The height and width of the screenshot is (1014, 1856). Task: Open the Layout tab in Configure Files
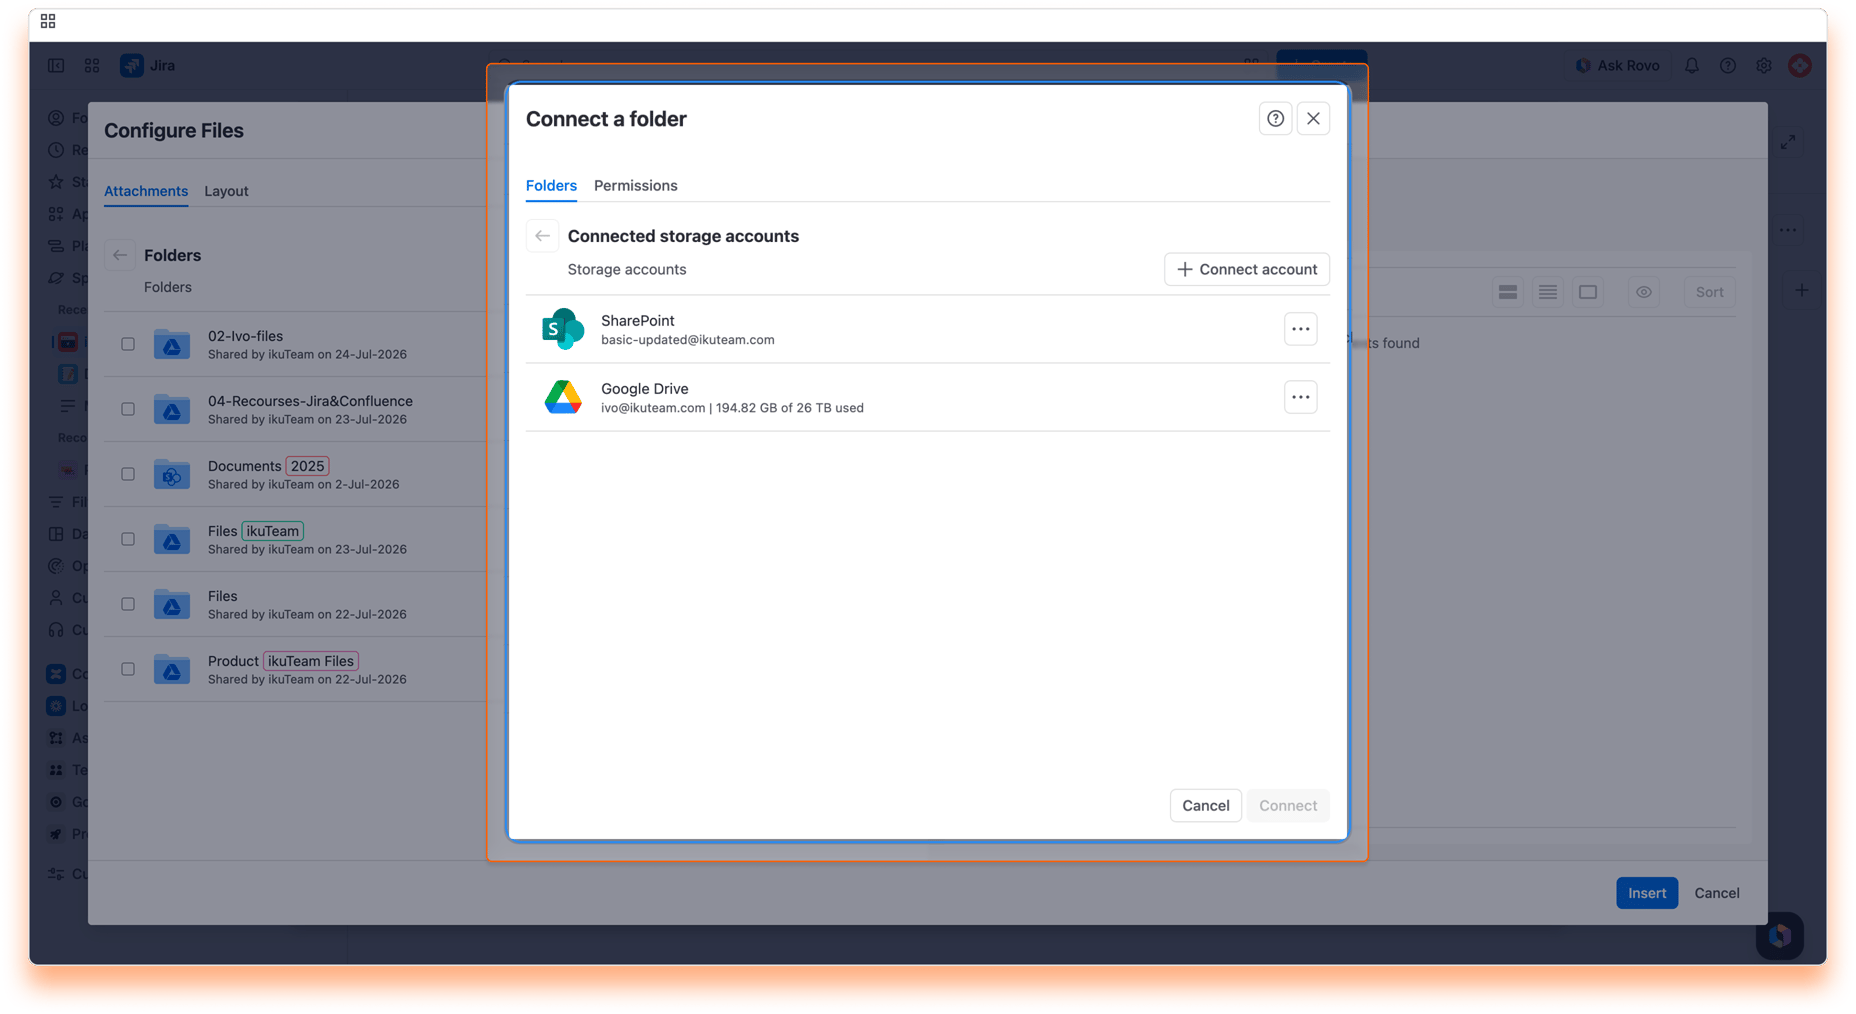pos(226,191)
